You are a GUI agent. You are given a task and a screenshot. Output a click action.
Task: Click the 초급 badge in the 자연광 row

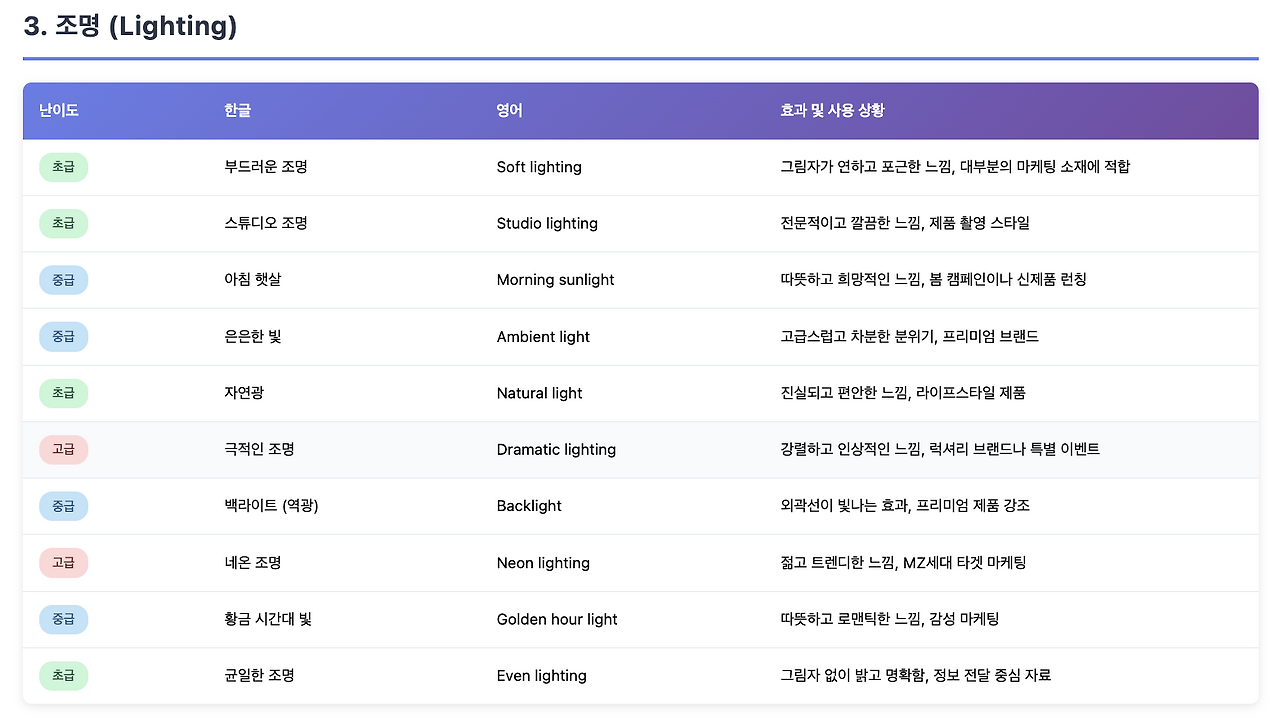tap(64, 393)
